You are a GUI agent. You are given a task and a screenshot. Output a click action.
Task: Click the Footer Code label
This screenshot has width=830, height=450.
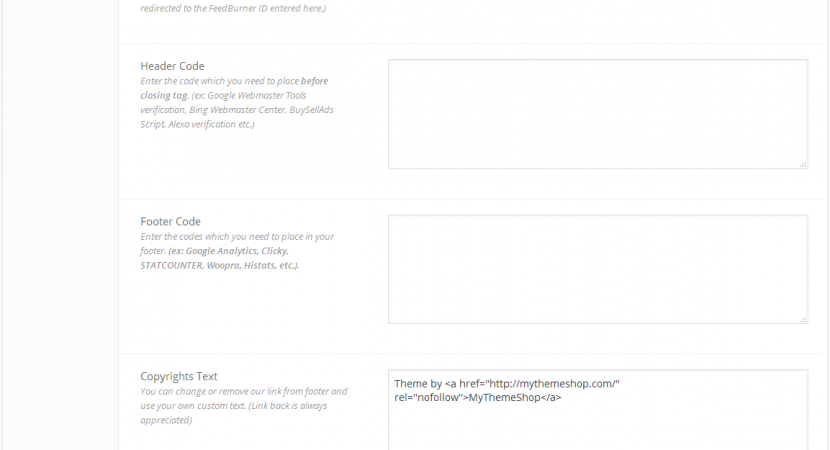coord(170,221)
